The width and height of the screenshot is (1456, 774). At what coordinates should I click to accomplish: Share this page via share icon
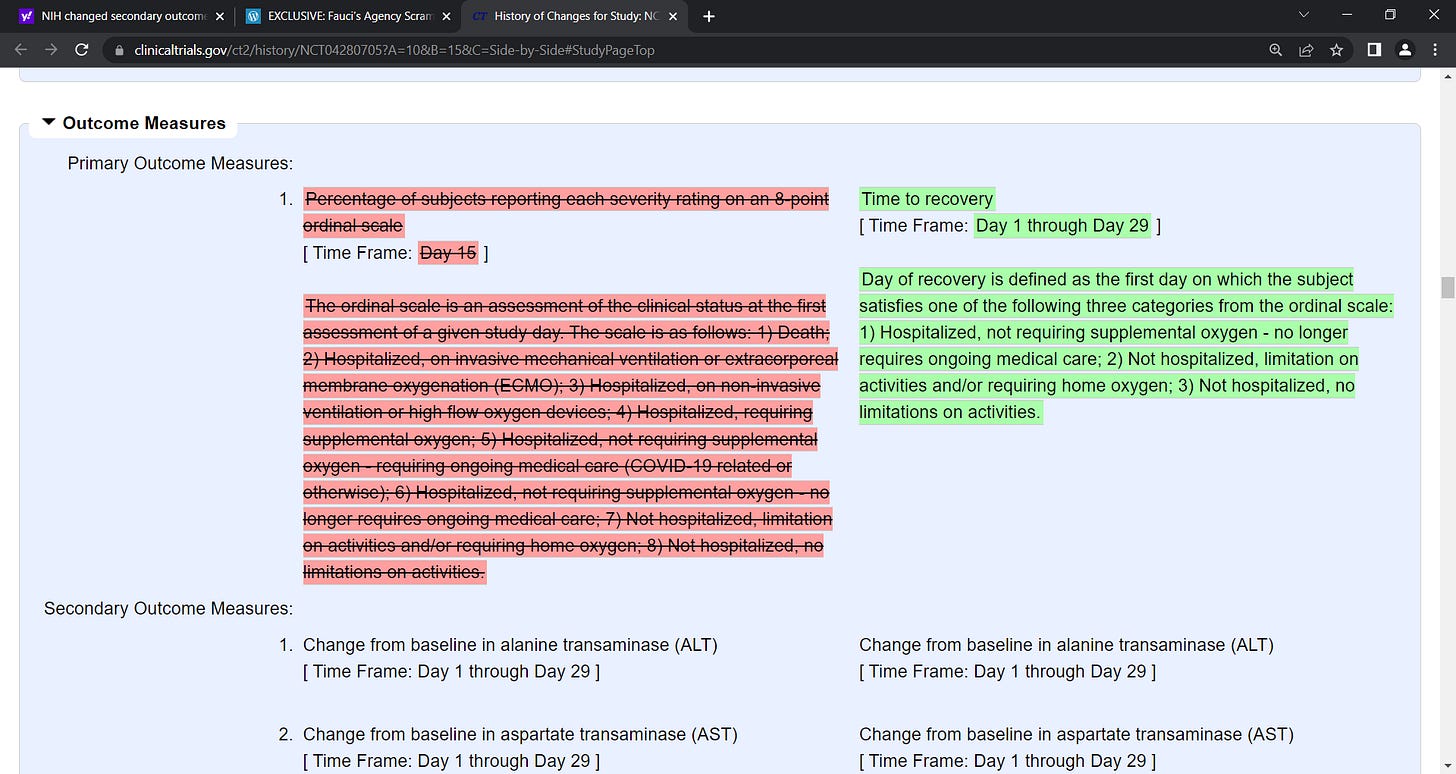click(1305, 50)
